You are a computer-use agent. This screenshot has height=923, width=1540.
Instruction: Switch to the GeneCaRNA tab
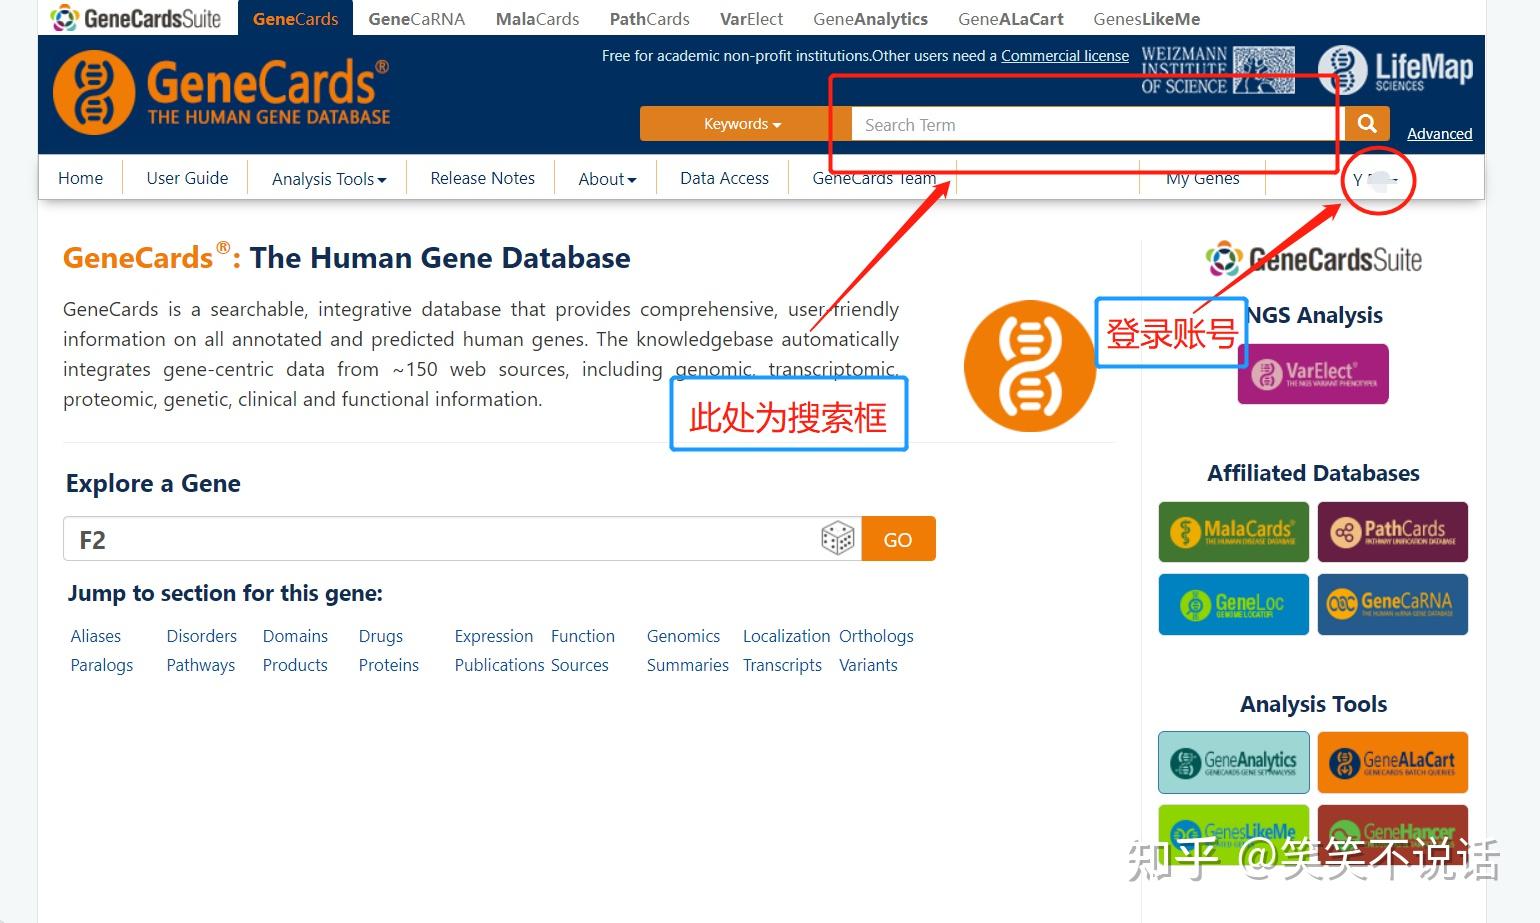[416, 18]
